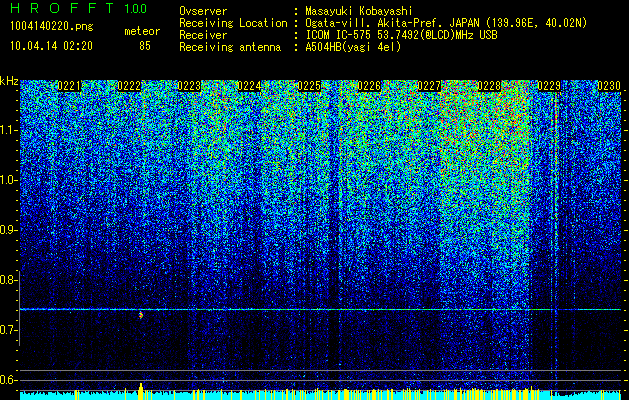The width and height of the screenshot is (629, 400).
Task: Click the 0222 time marker
Action: click(x=129, y=86)
